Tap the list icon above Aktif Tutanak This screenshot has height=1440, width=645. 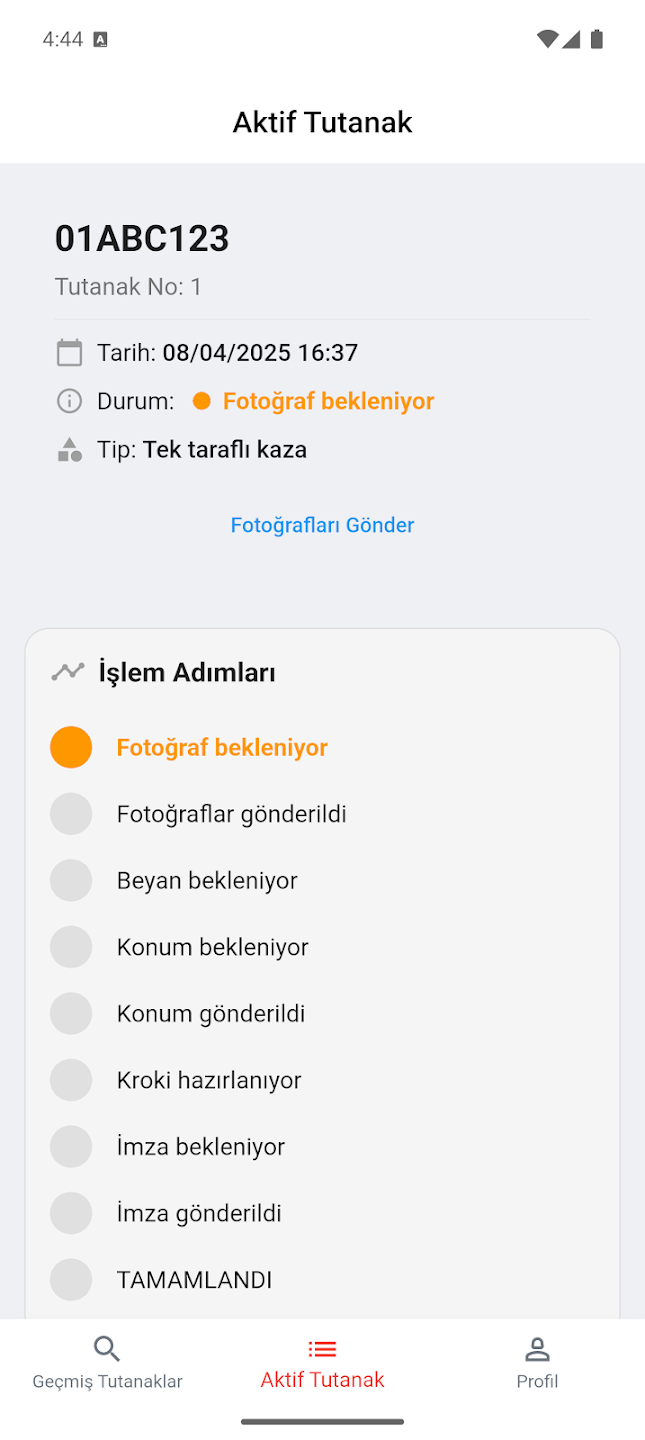click(322, 1349)
